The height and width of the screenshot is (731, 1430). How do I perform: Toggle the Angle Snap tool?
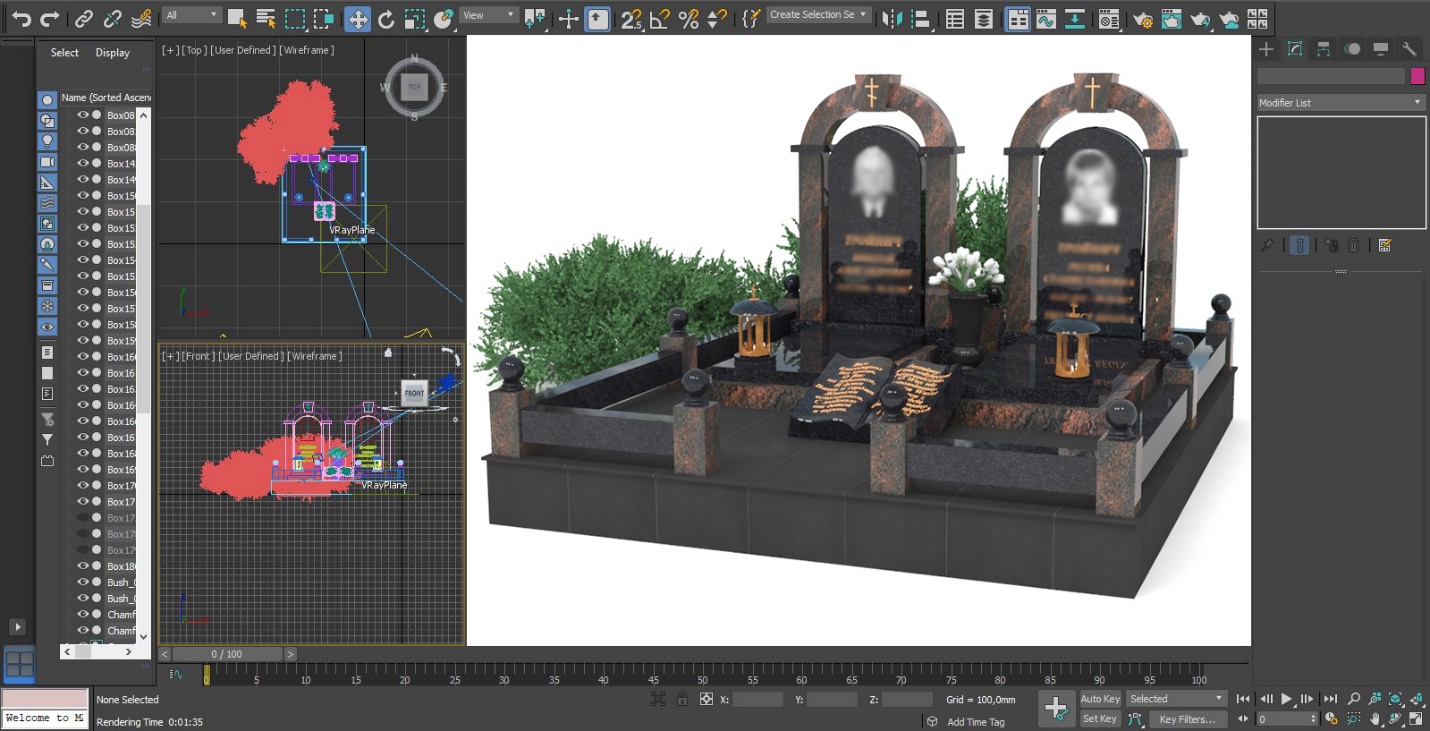coord(660,18)
